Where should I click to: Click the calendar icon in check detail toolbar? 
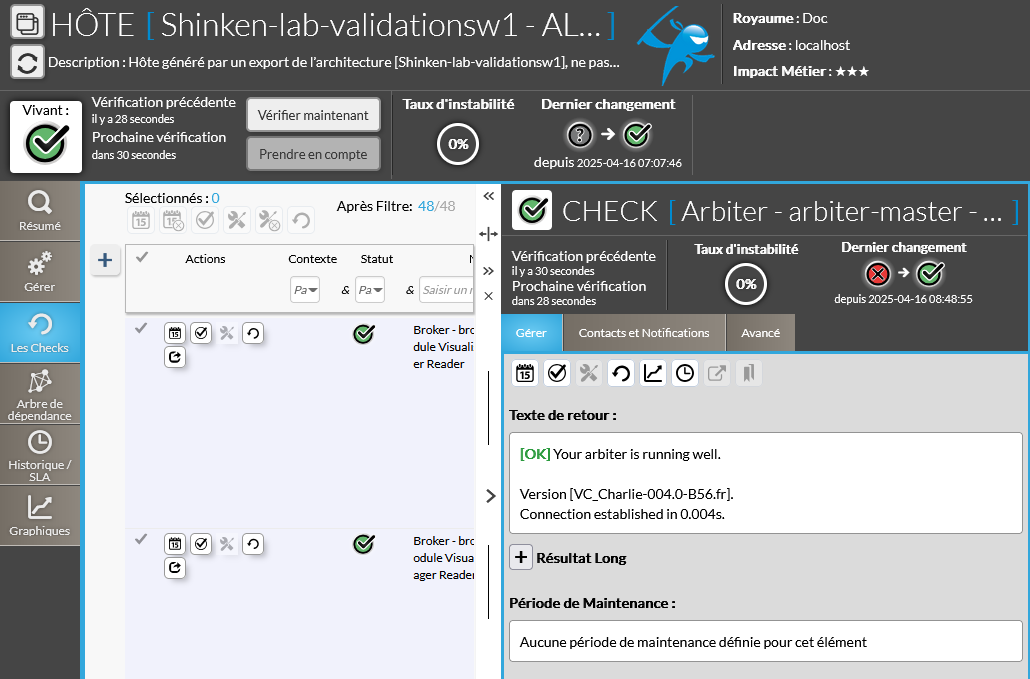point(525,373)
